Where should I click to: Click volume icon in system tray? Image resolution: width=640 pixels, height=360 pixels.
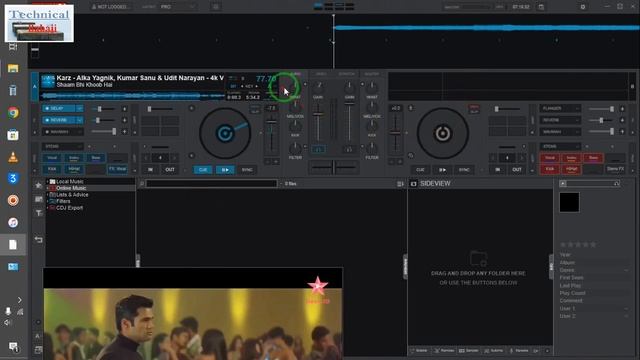pyautogui.click(x=8, y=322)
